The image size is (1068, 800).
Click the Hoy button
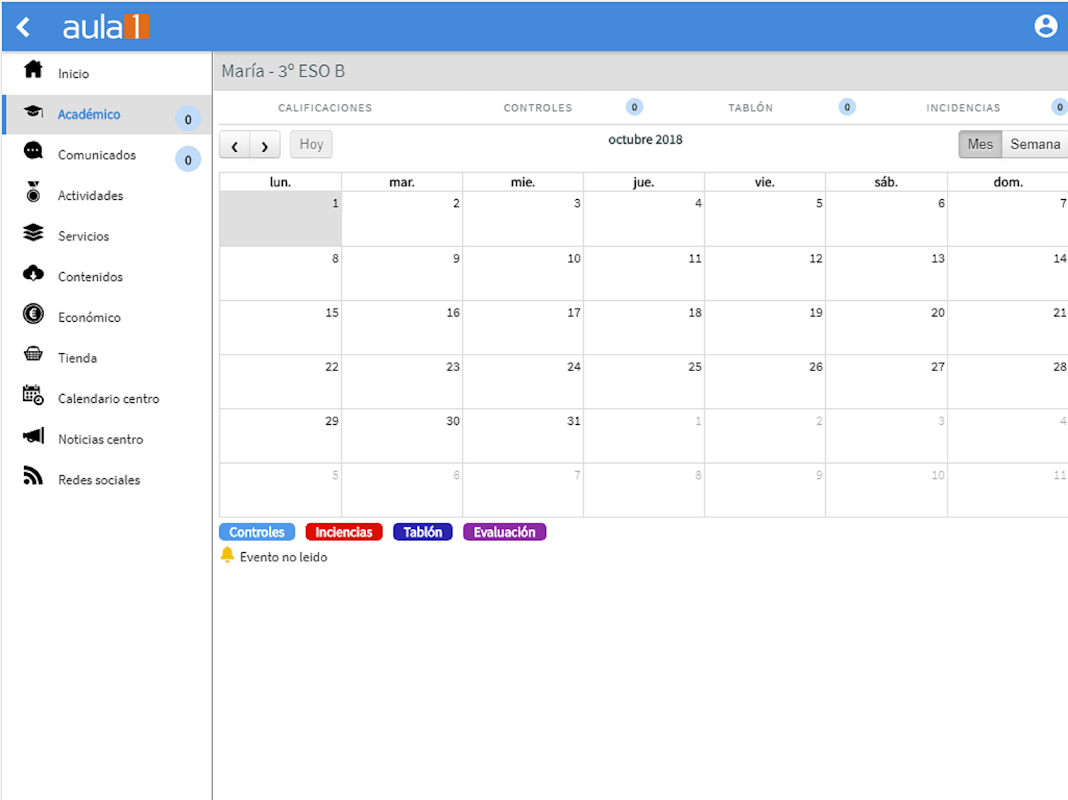[x=311, y=144]
